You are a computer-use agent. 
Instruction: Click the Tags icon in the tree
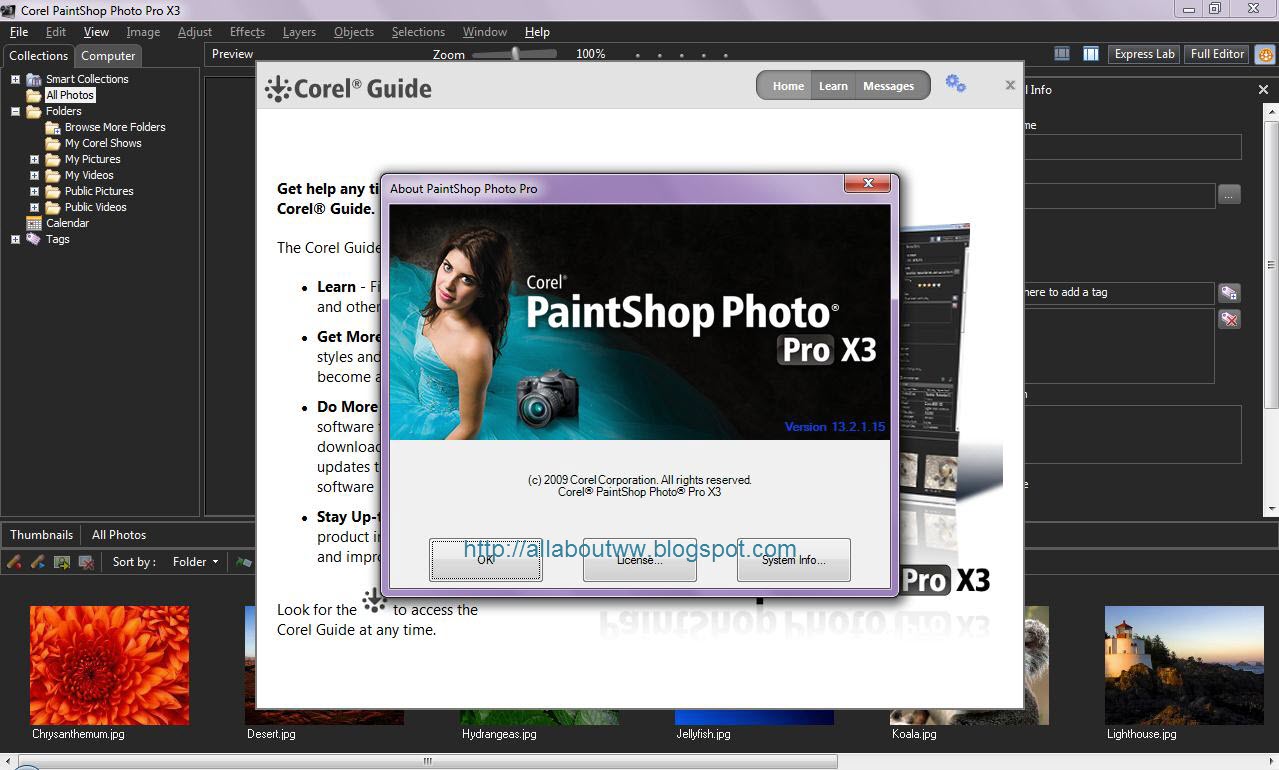click(34, 239)
